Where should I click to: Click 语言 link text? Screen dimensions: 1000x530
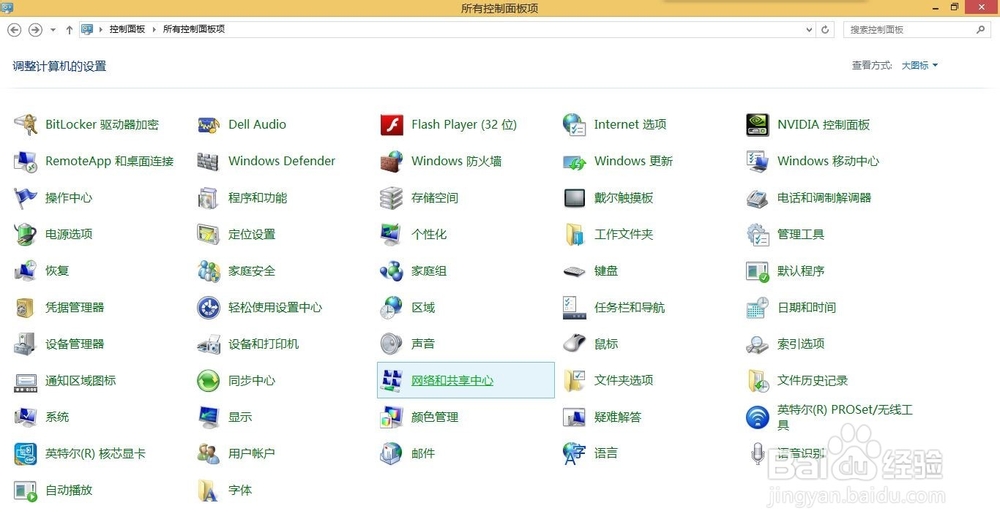pos(606,453)
